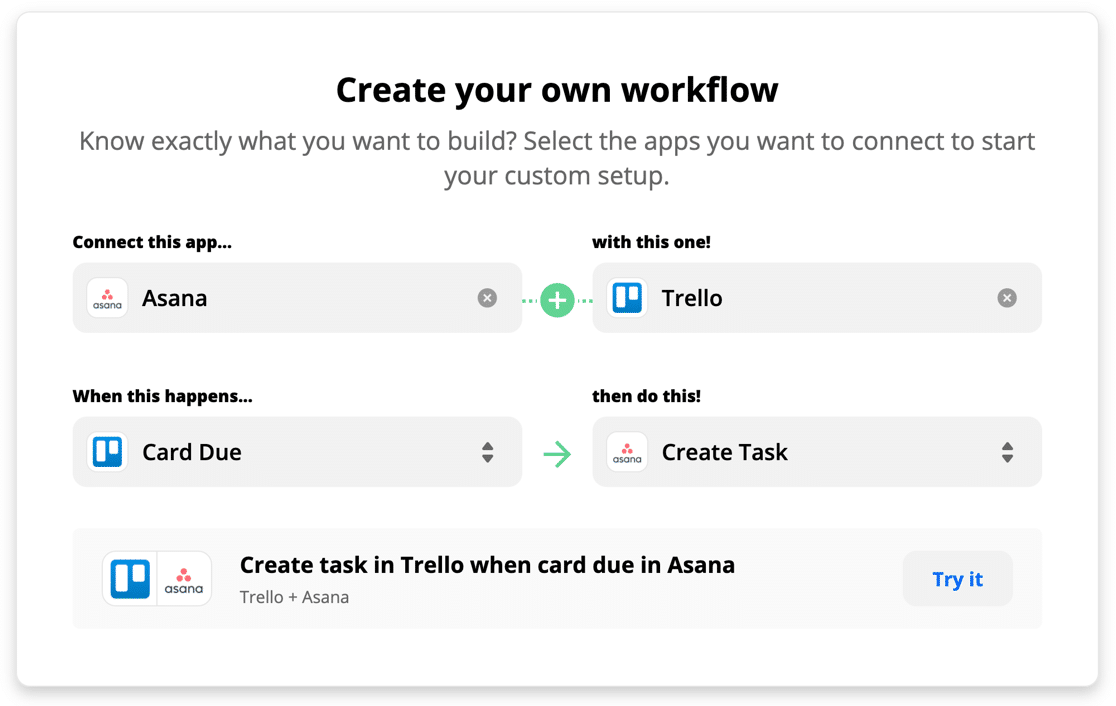
Task: Click the workflow title about Trello card due
Action: point(487,565)
